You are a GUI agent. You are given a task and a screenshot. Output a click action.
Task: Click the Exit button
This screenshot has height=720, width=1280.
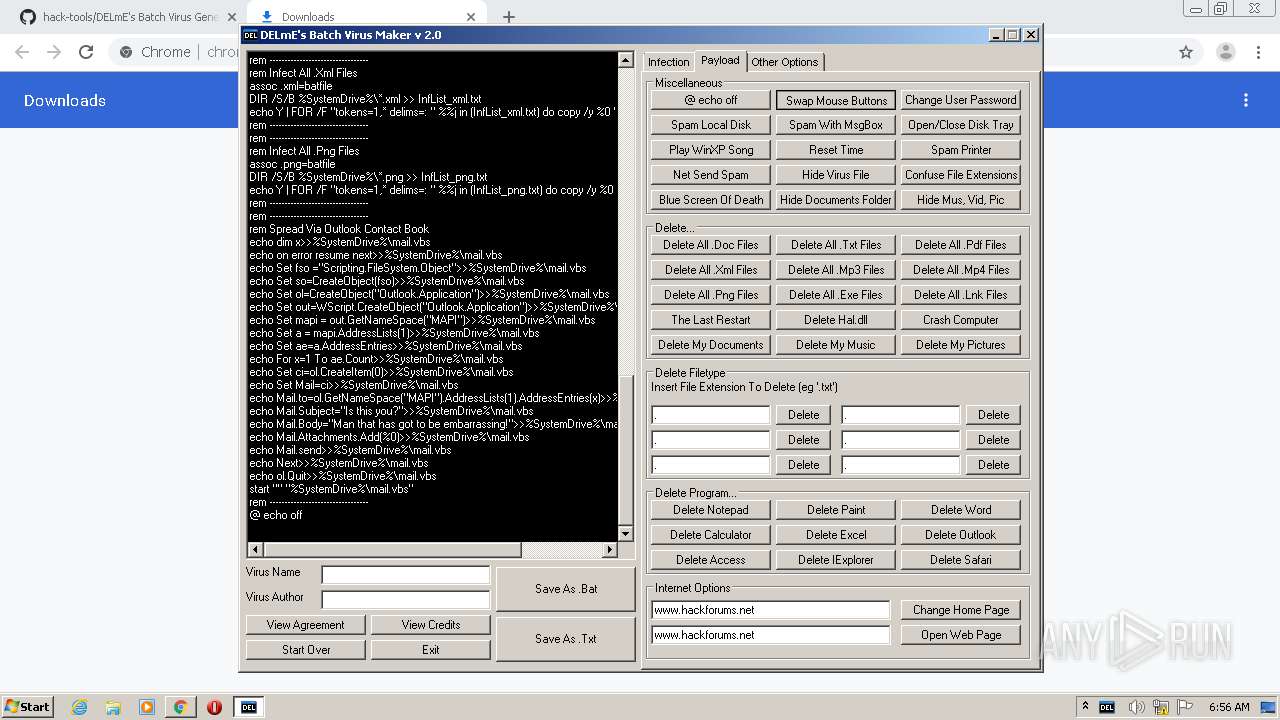tap(431, 650)
